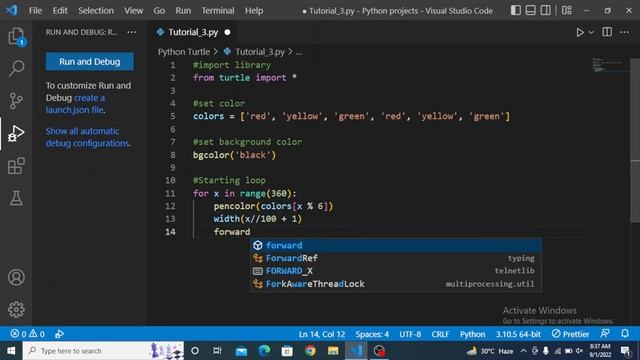Image resolution: width=640 pixels, height=360 pixels.
Task: Click the Run Python File play icon
Action: click(x=580, y=32)
